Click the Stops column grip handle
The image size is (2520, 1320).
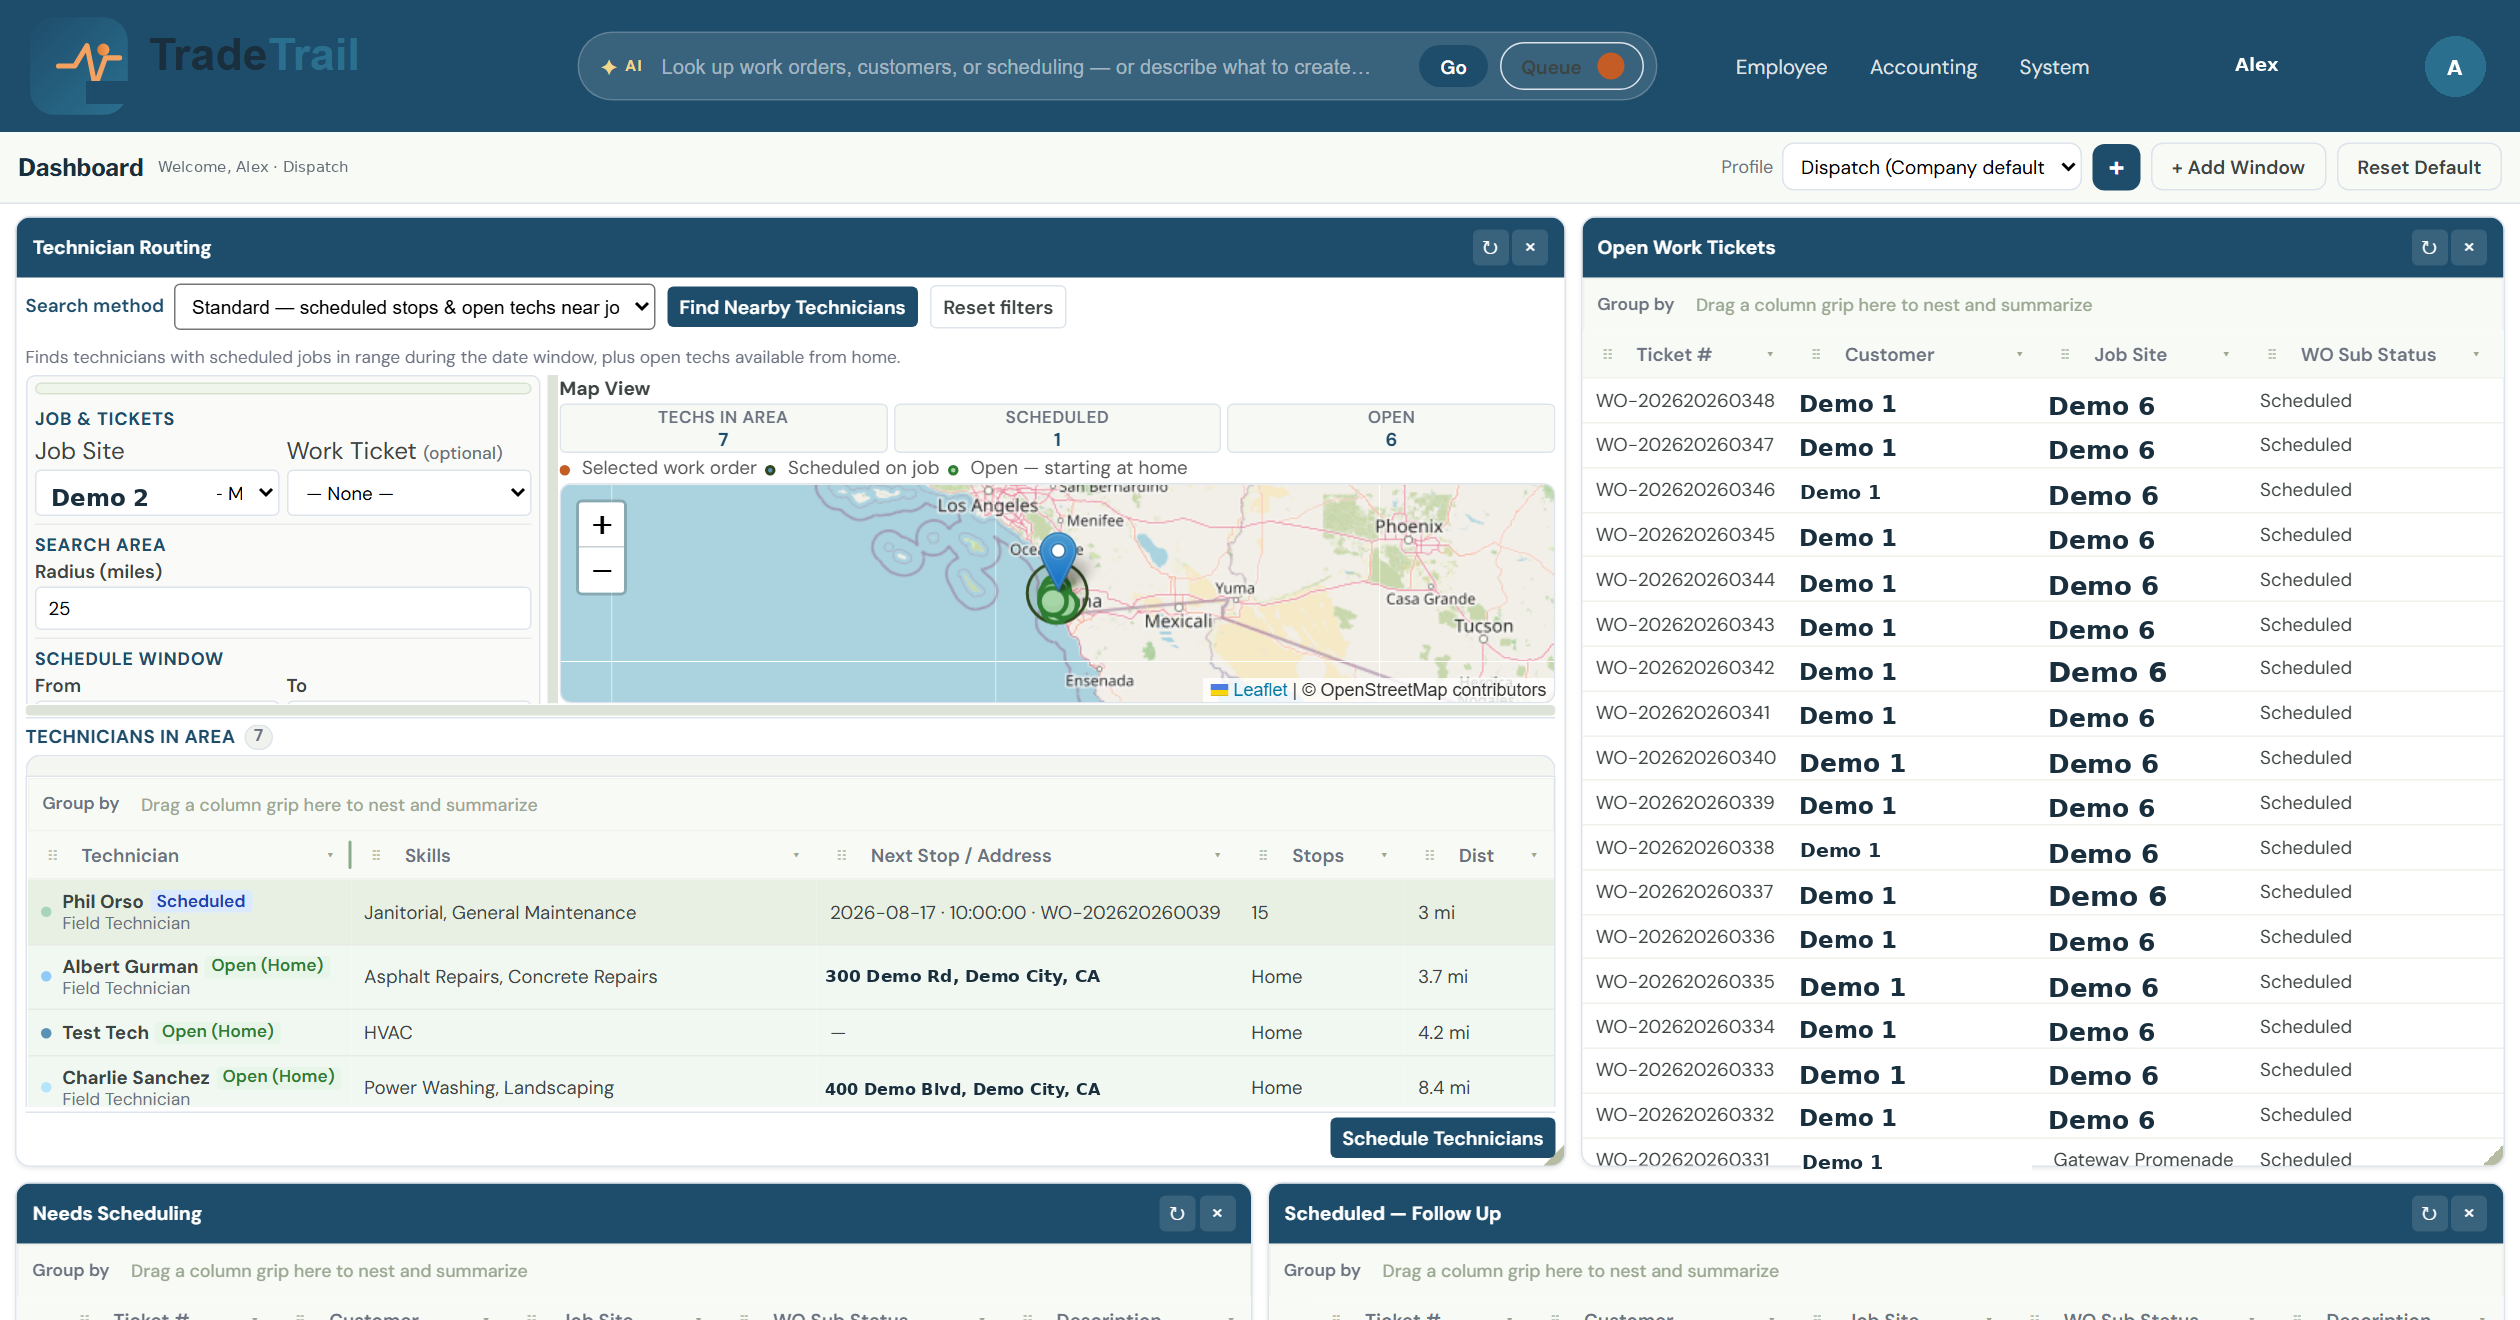(1263, 856)
